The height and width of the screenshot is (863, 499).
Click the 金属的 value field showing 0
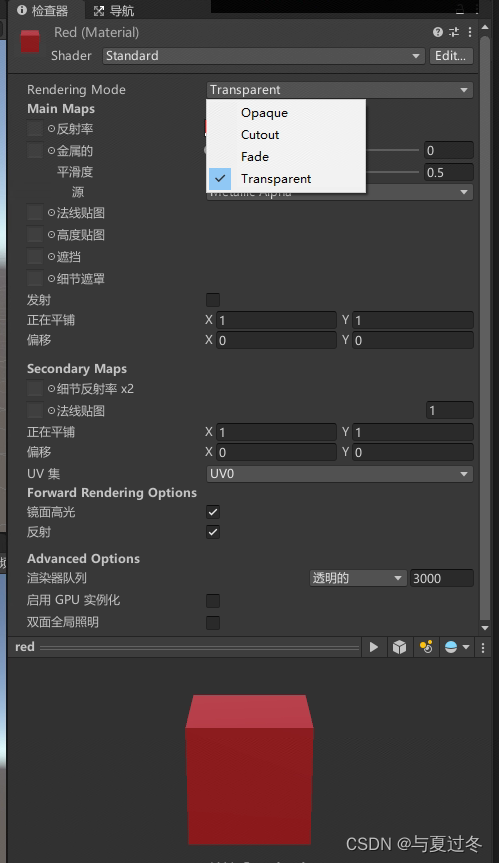point(449,151)
